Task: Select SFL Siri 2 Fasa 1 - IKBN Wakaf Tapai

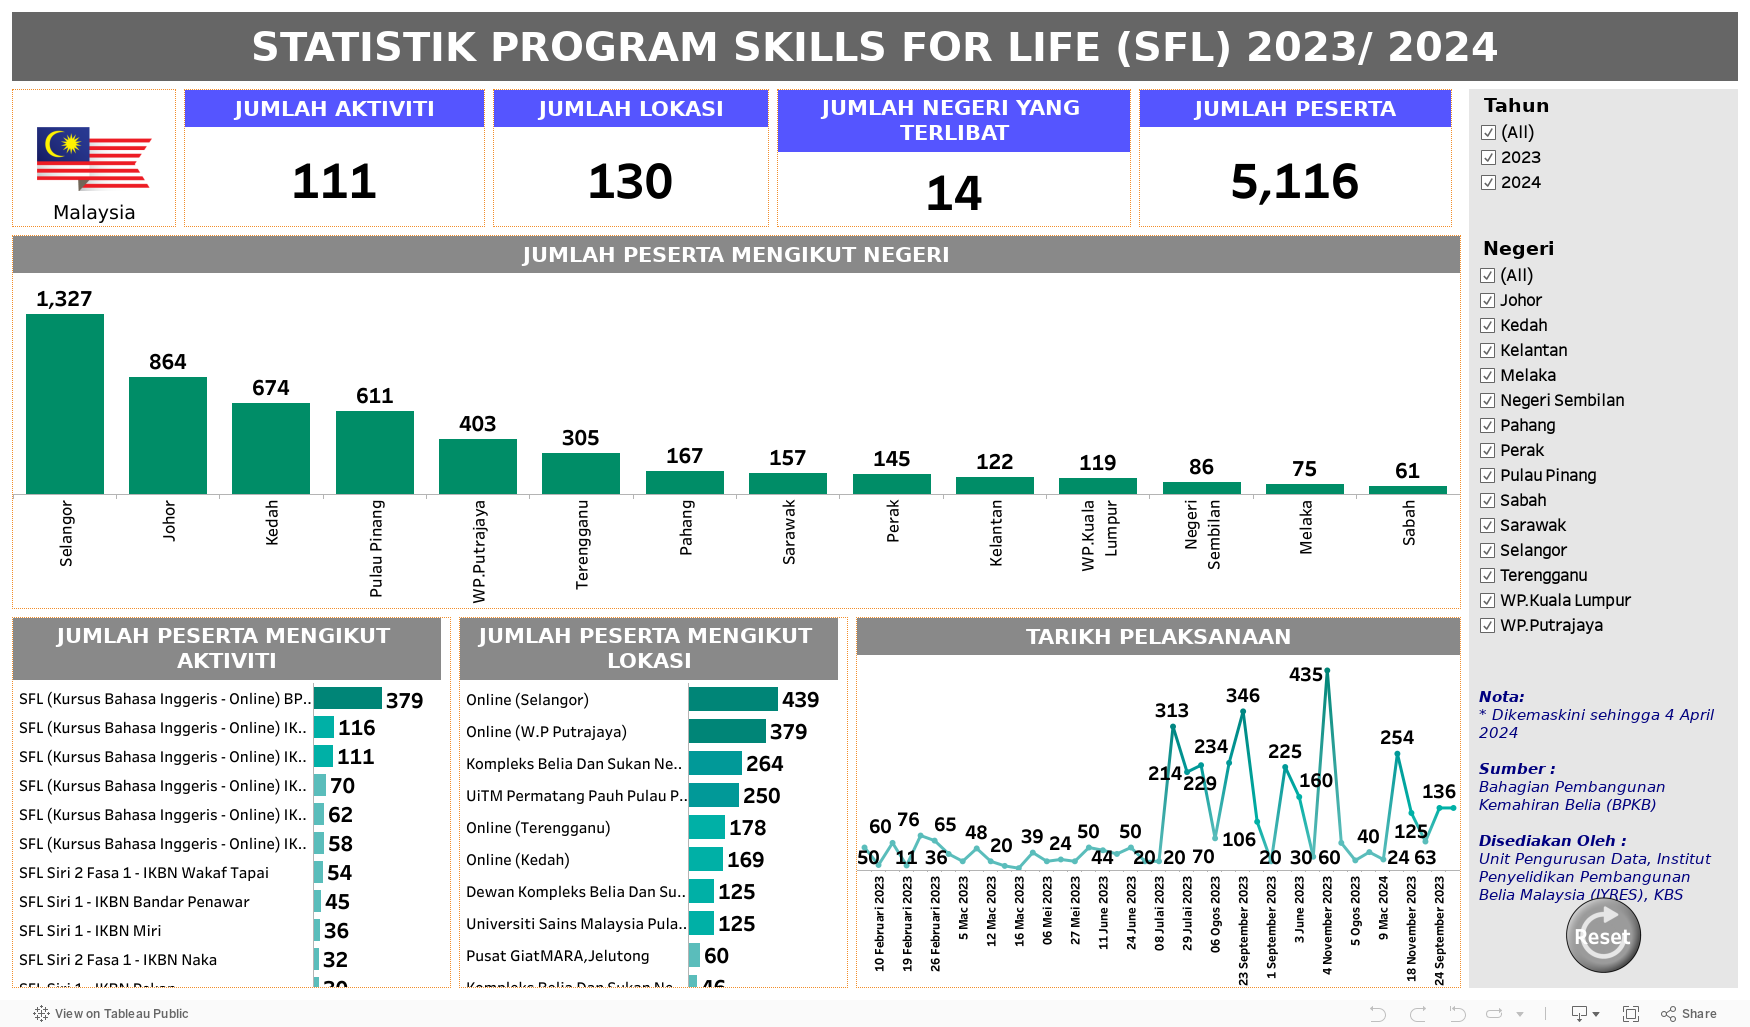Action: (144, 873)
